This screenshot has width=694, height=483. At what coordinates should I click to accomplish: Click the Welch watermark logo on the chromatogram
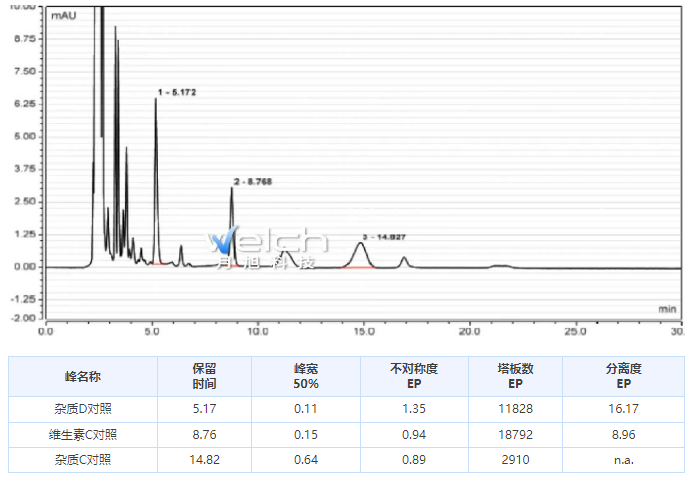265,247
